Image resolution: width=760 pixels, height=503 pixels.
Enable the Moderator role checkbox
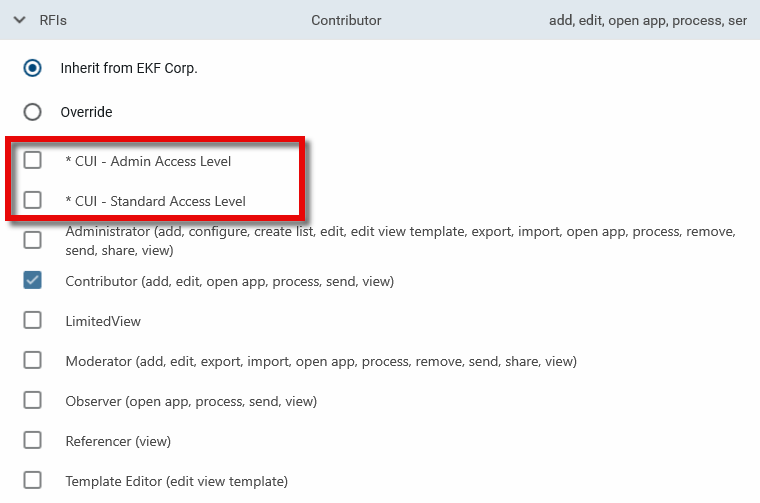33,360
